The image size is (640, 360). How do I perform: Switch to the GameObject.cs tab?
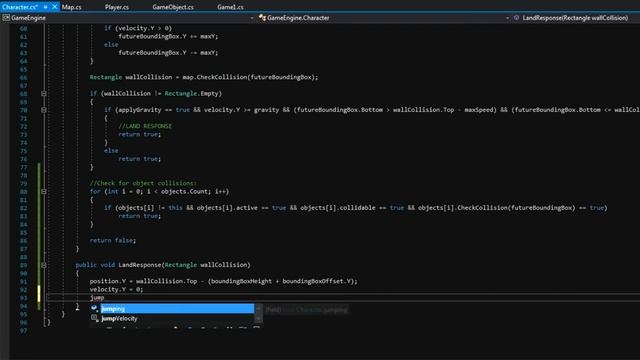click(x=173, y=7)
